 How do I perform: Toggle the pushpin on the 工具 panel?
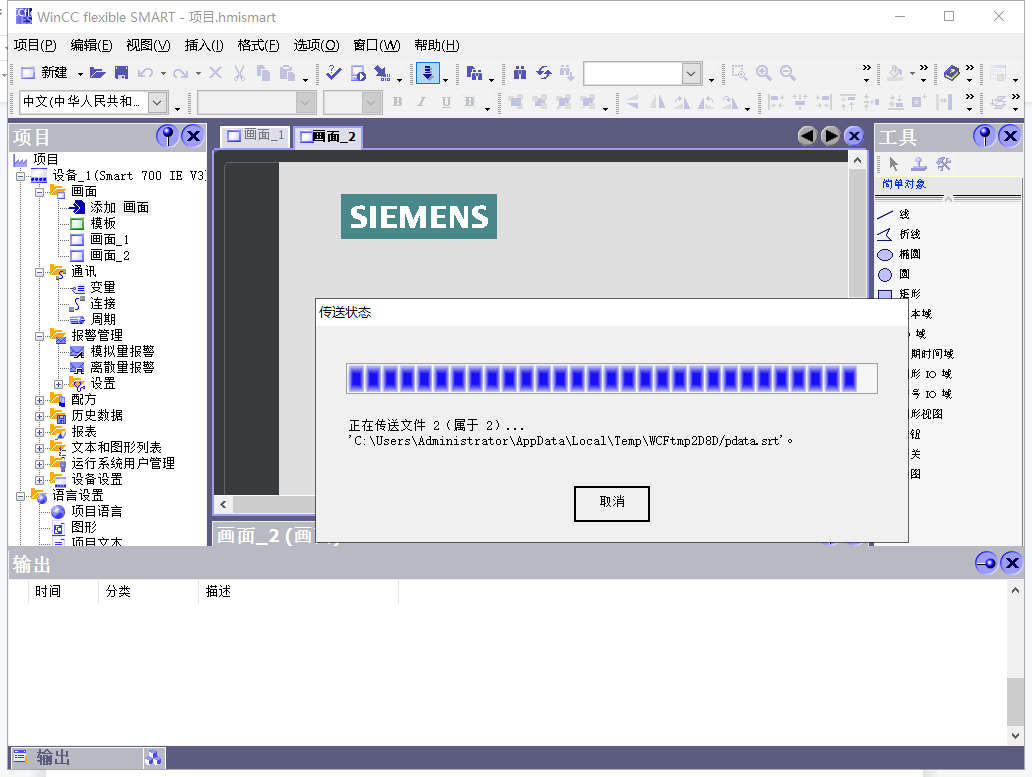pos(985,136)
